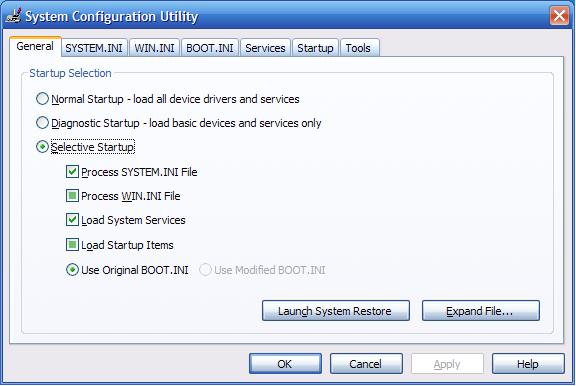Select the Selective Startup radio button
Viewport: 576px width, 386px height.
[x=42, y=147]
